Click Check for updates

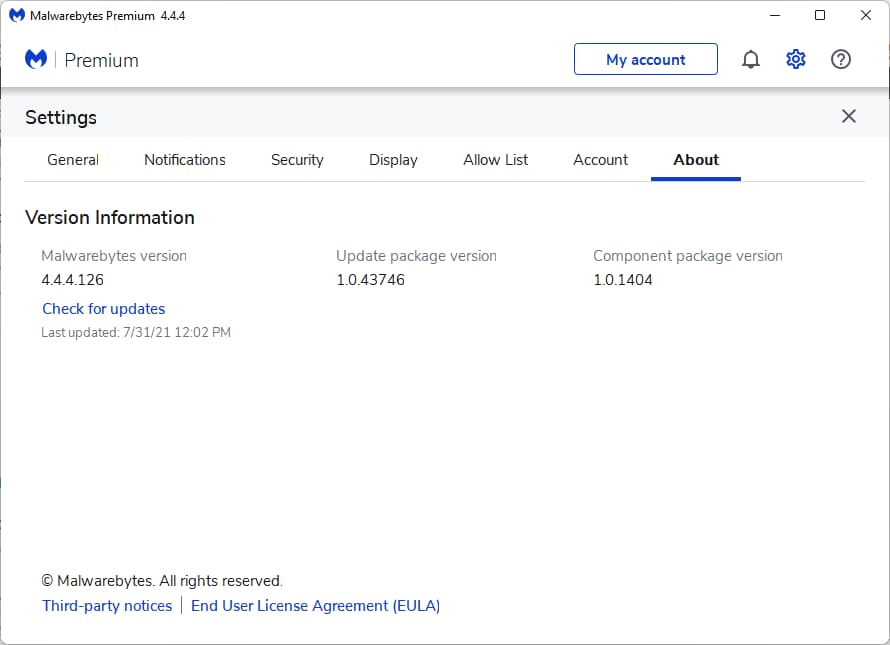click(103, 308)
